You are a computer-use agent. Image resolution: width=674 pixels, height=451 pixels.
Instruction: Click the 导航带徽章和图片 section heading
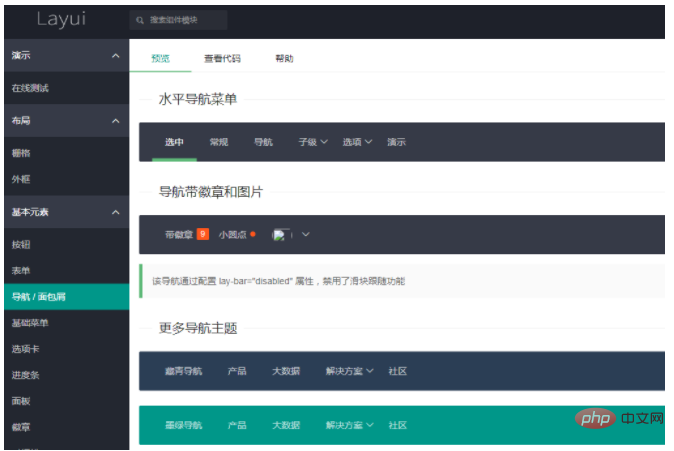tap(211, 192)
